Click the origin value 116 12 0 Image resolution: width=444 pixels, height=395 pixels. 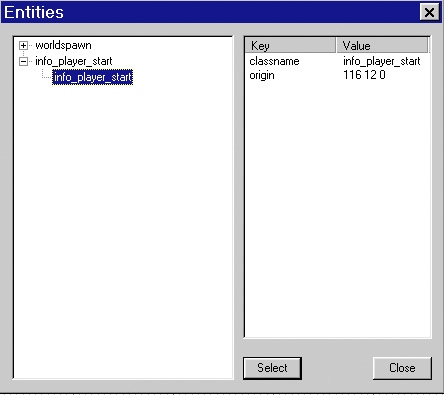click(364, 75)
